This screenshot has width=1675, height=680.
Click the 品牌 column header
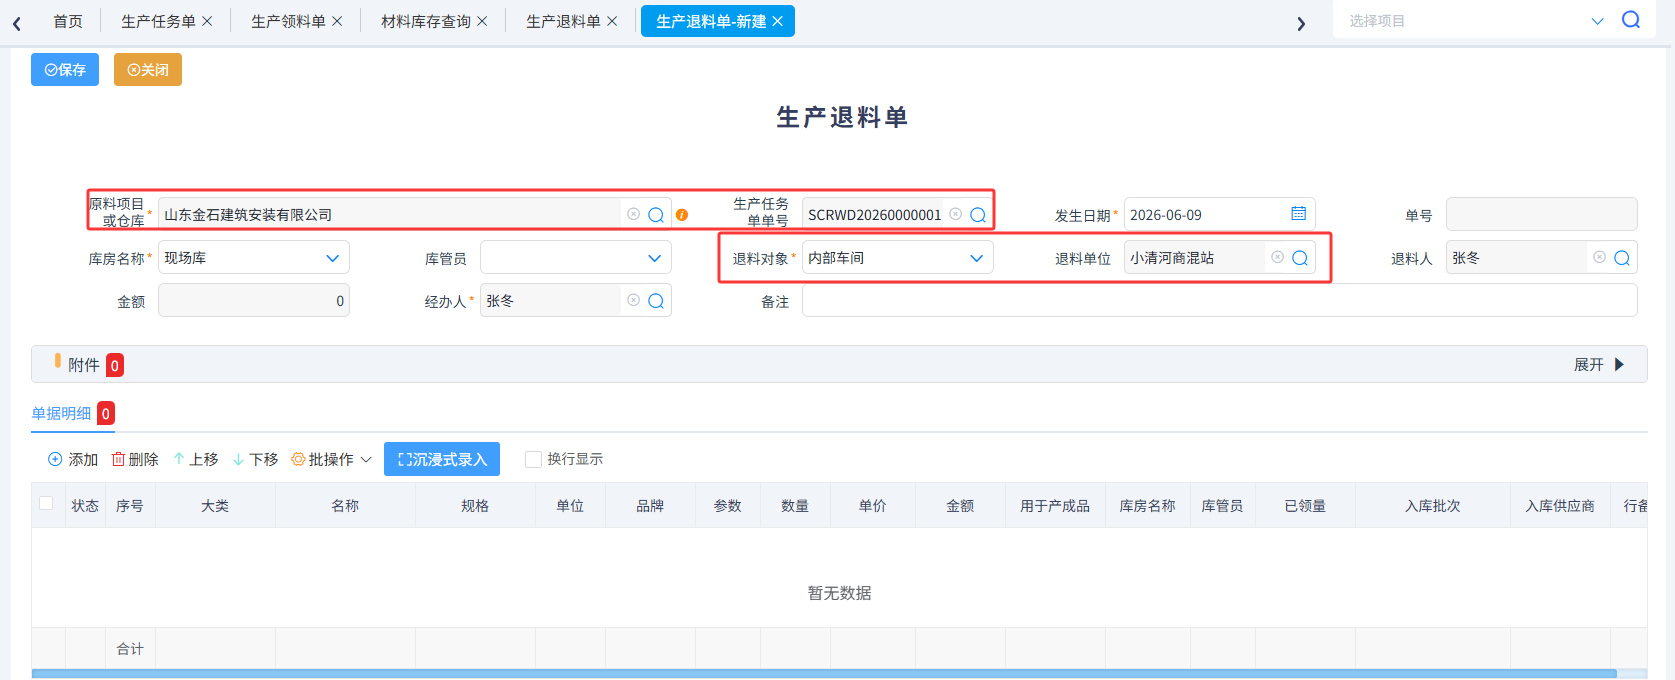(x=650, y=506)
